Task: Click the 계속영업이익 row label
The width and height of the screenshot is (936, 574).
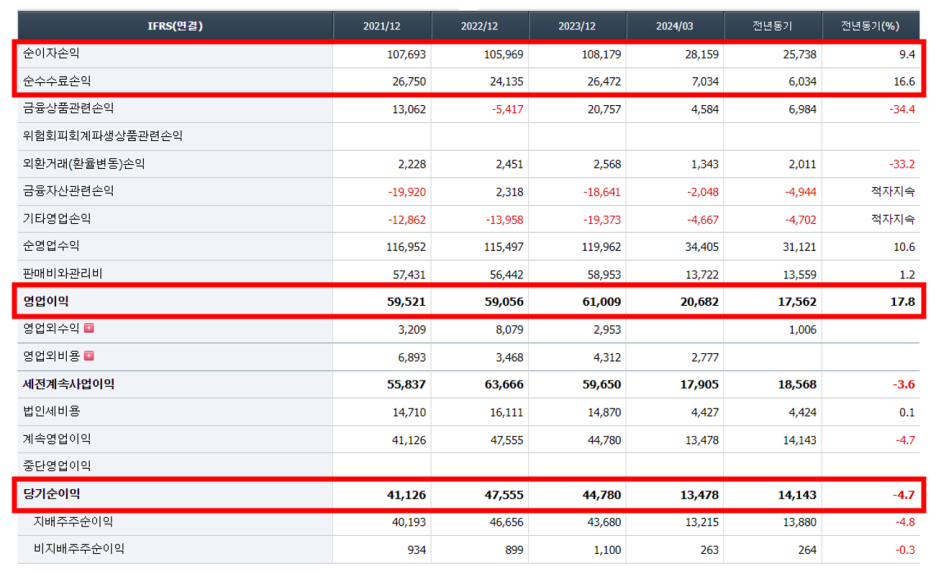Action: (57, 439)
